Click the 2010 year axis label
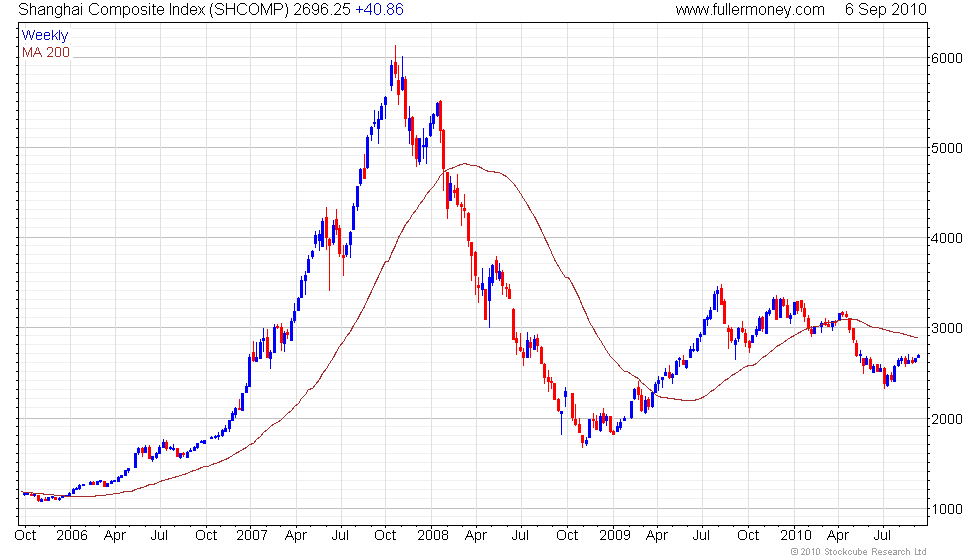980x560 pixels. point(795,535)
